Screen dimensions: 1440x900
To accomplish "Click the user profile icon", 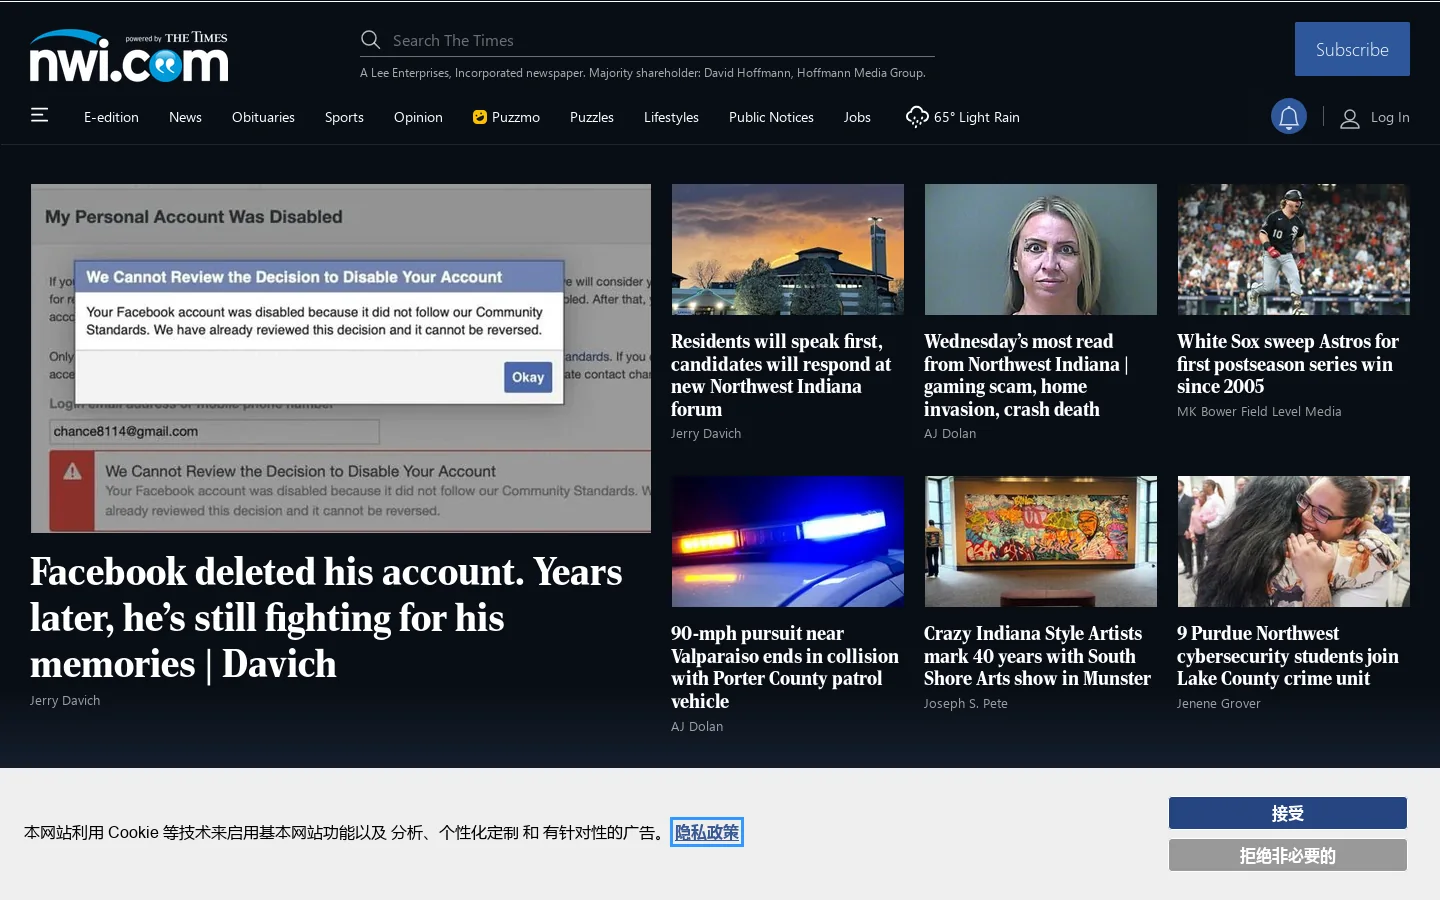I will (x=1349, y=118).
